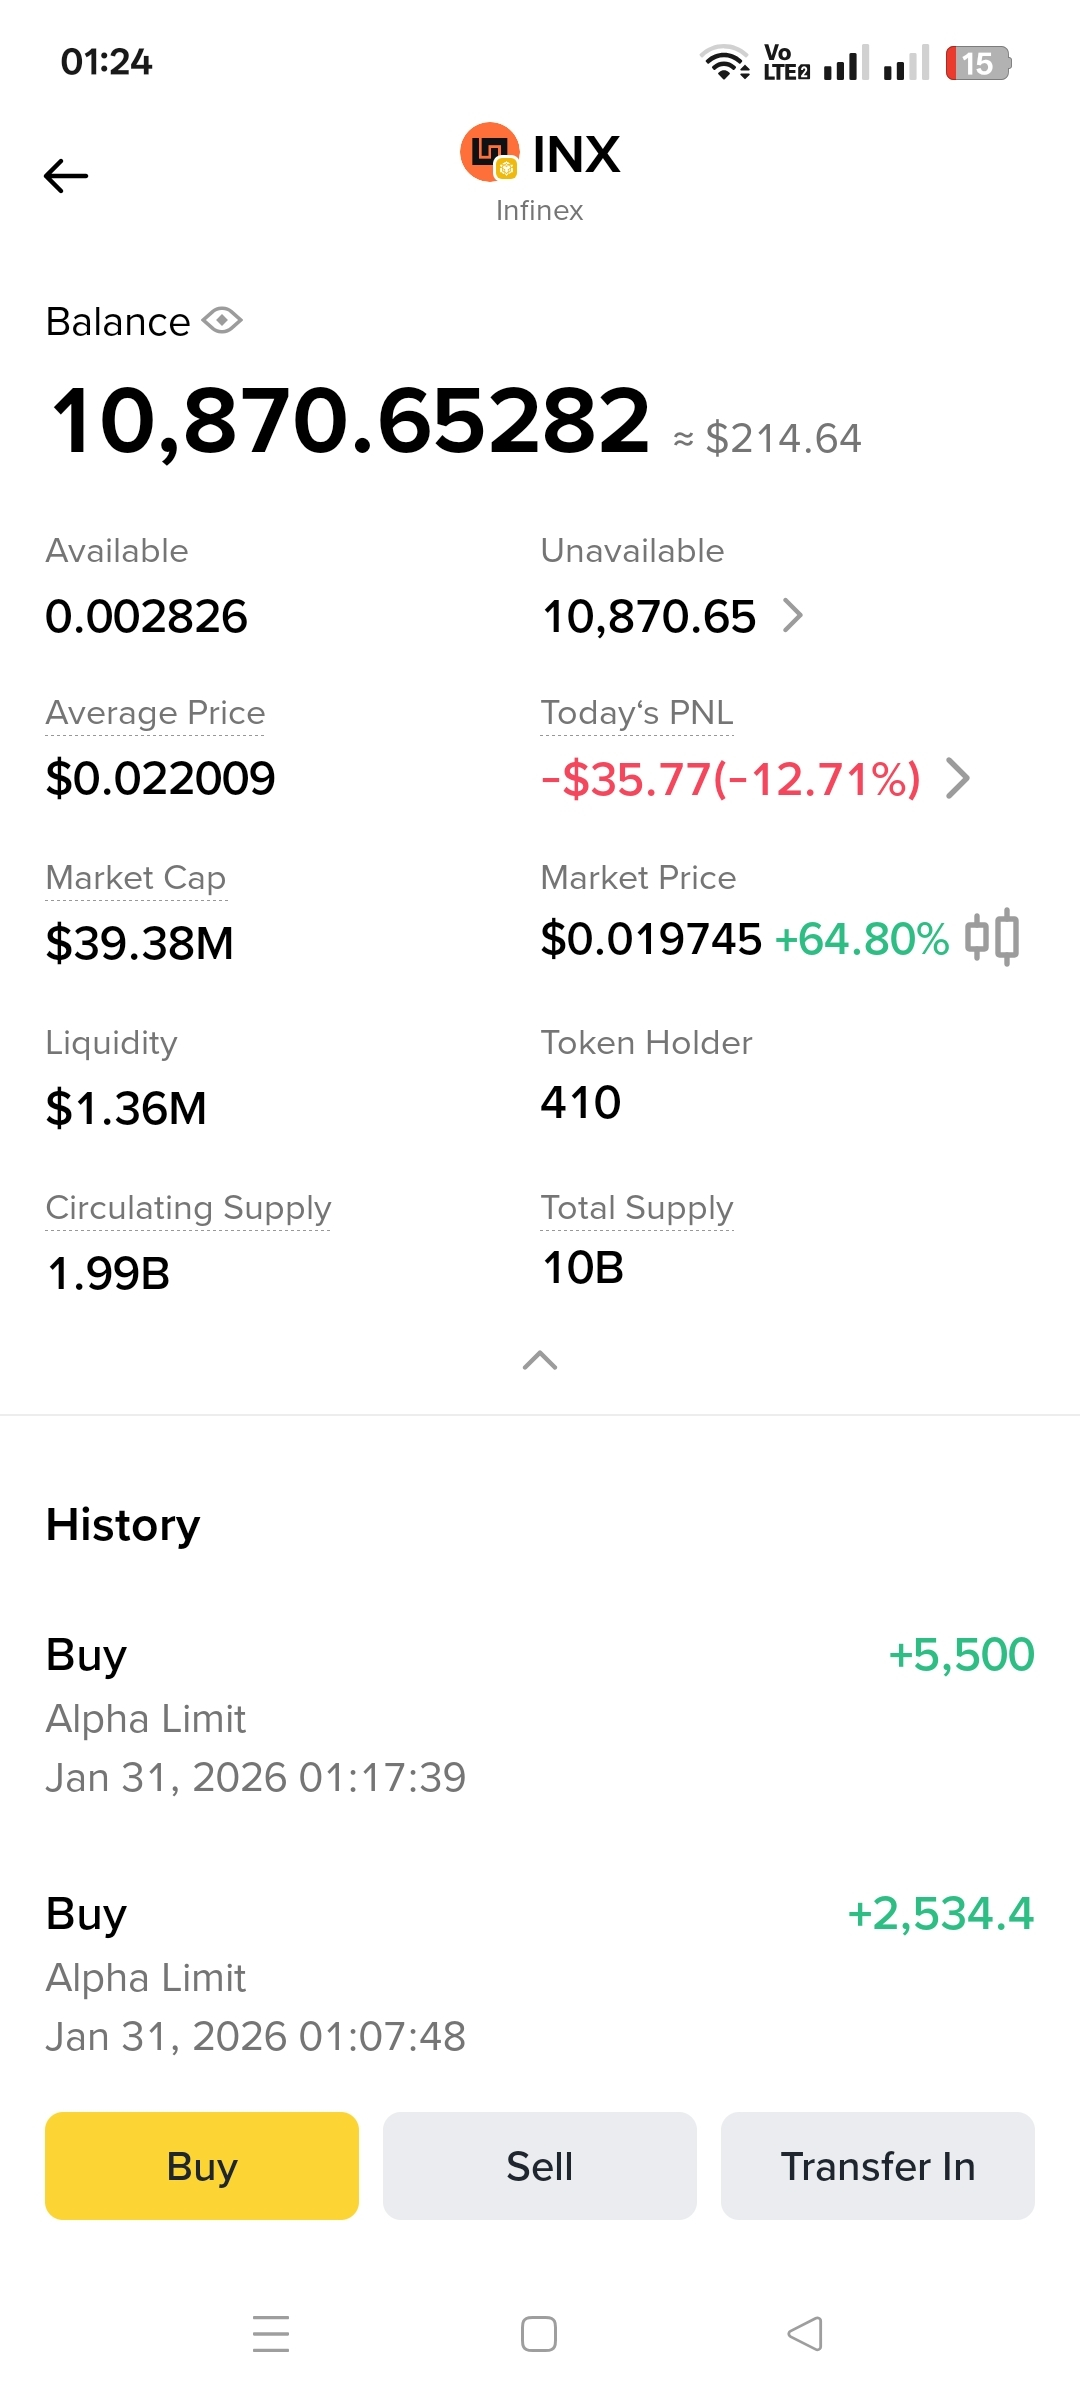Expand Today's PNL details chevron
This screenshot has height=2400, width=1080.
[957, 778]
